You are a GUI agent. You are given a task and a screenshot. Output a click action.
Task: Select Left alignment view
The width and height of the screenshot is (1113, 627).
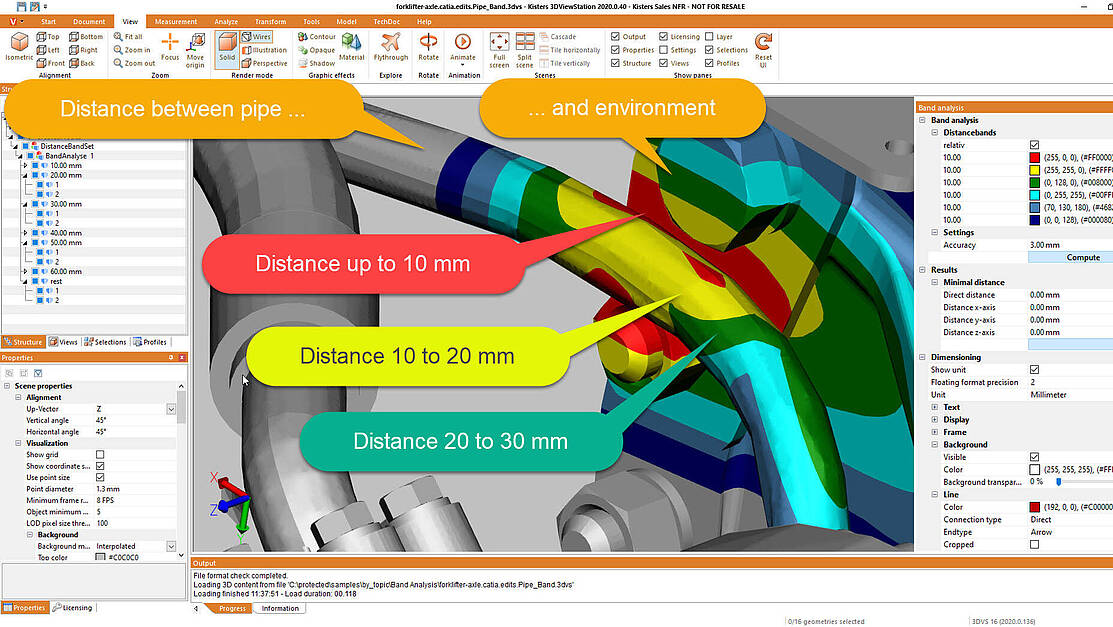tap(48, 50)
